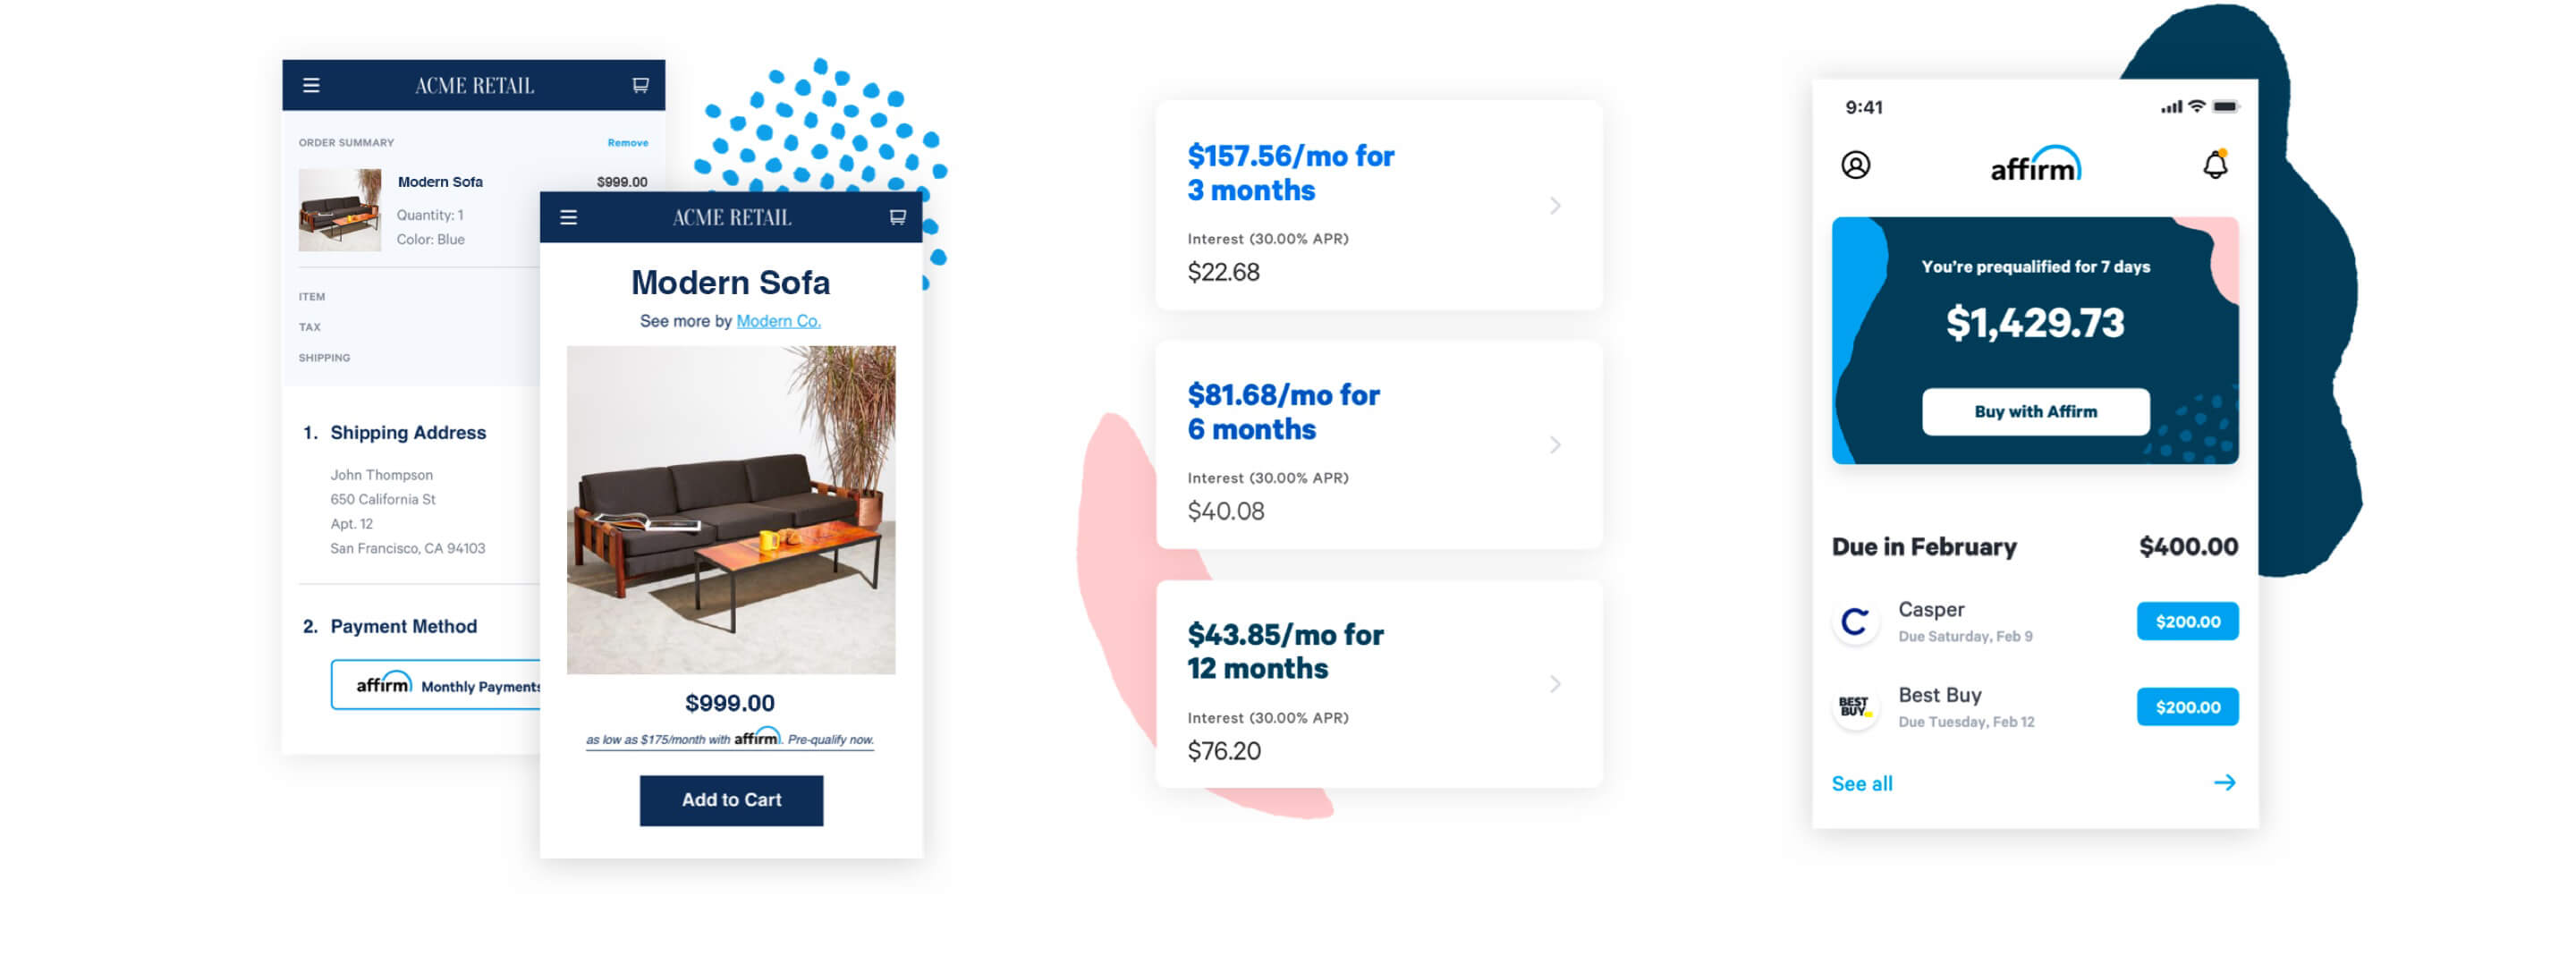Click cart icon on order summary header

pos(640,85)
